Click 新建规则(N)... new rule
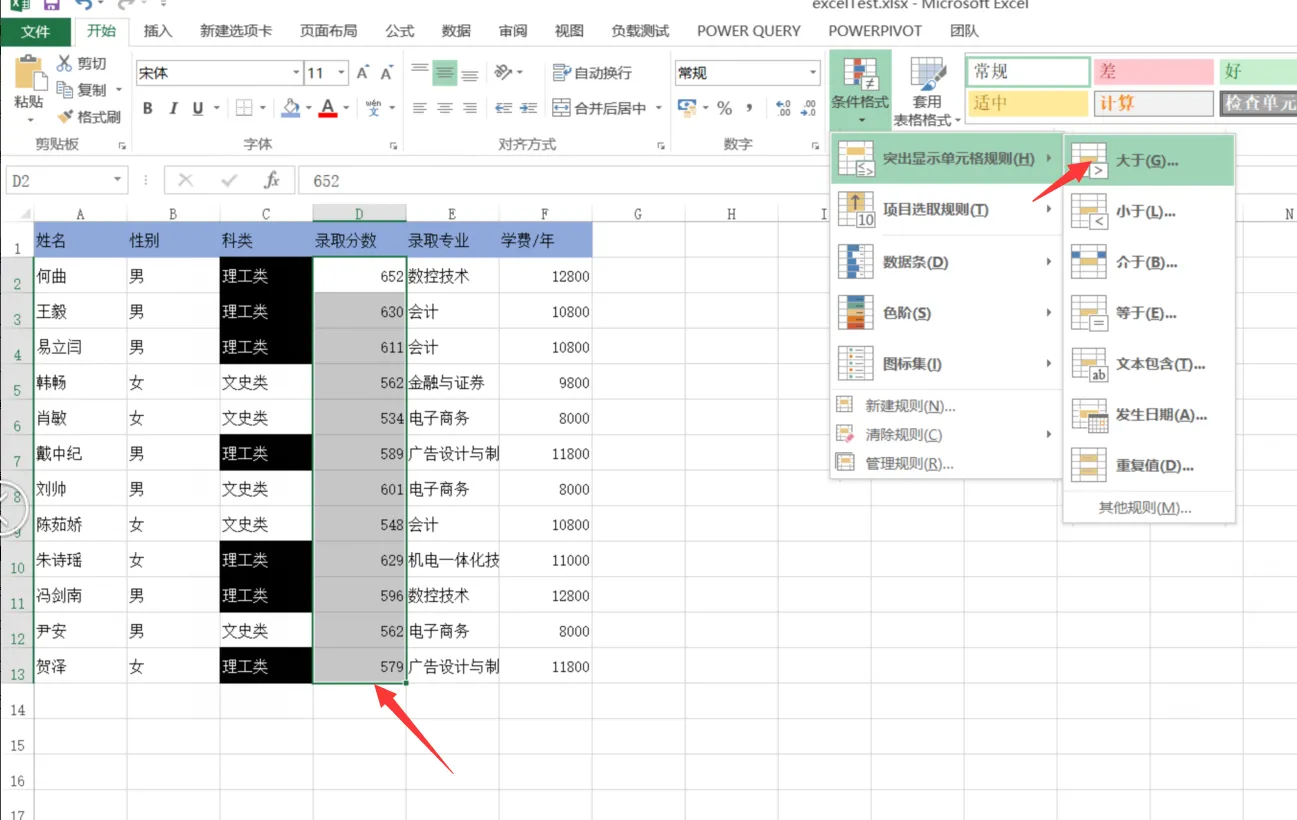 pos(946,406)
